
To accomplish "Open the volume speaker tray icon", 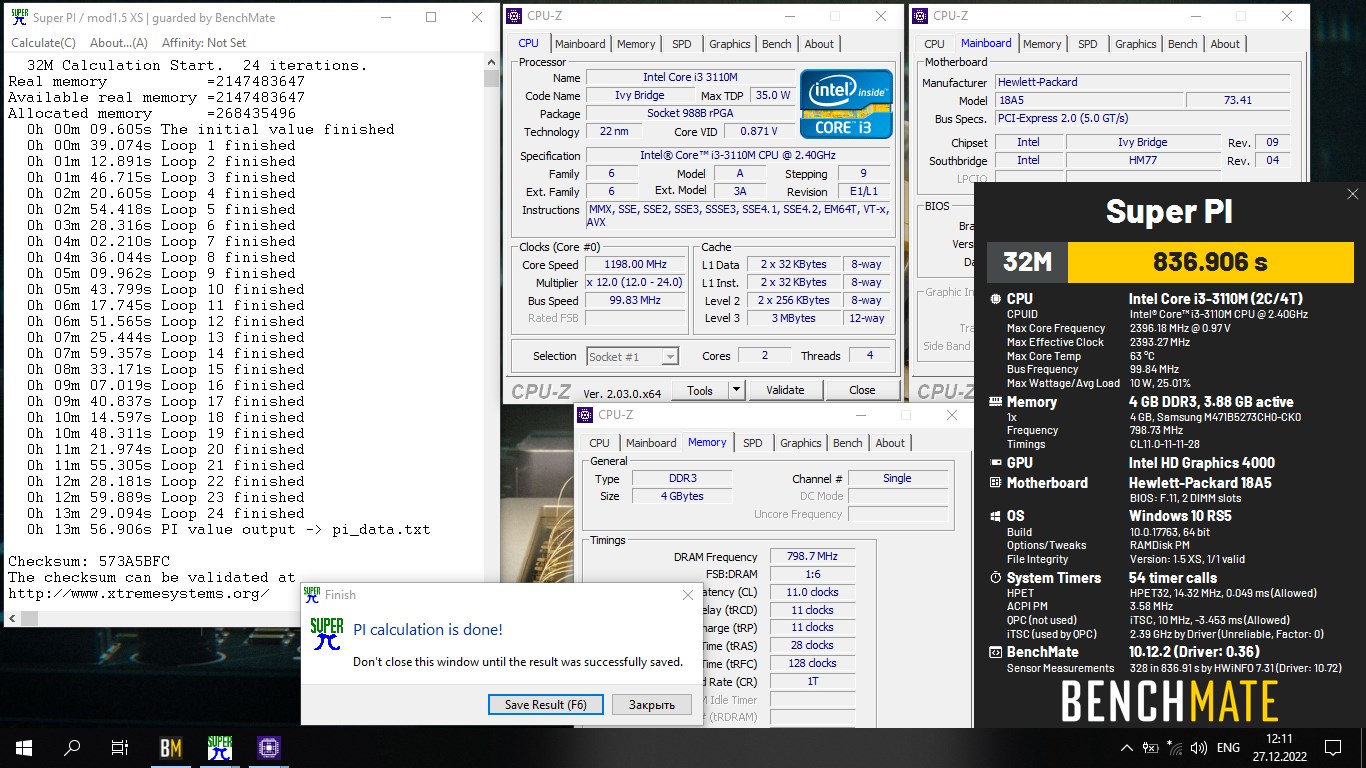I will pos(1198,747).
